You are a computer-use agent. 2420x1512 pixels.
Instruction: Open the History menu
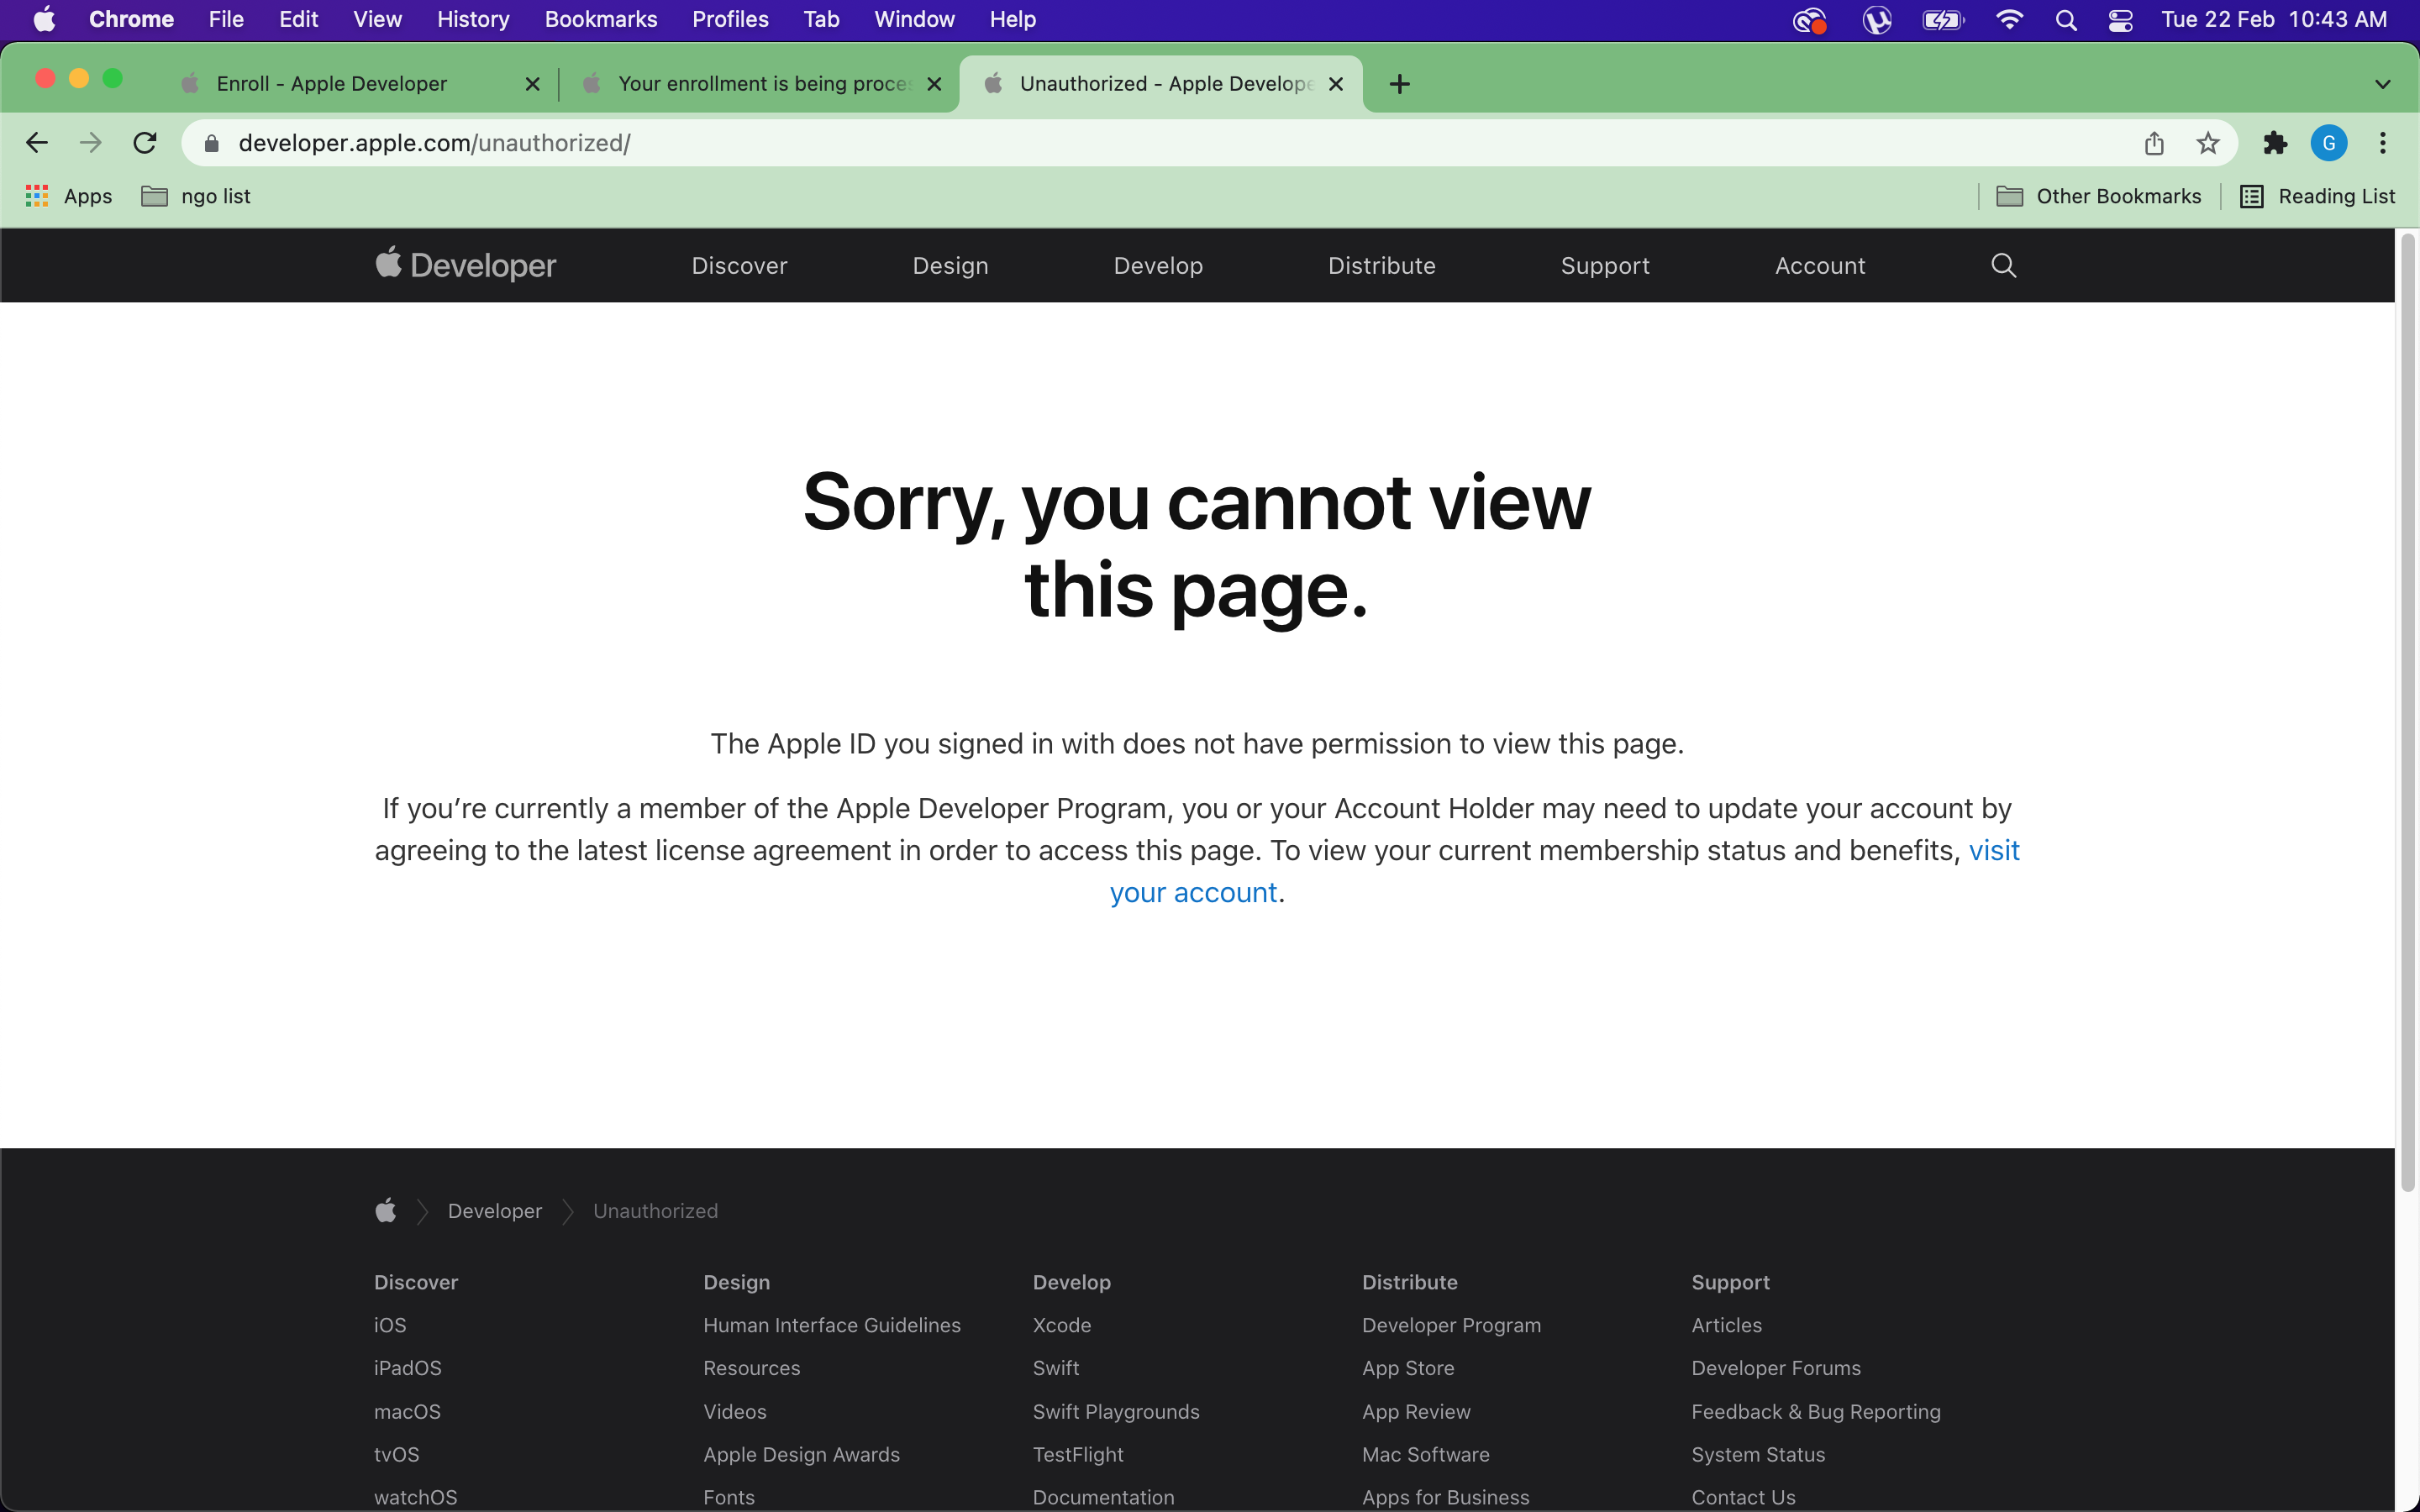(473, 19)
